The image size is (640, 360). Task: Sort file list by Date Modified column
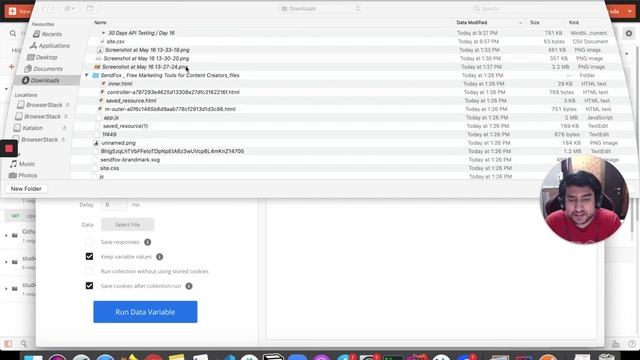pyautogui.click(x=471, y=22)
